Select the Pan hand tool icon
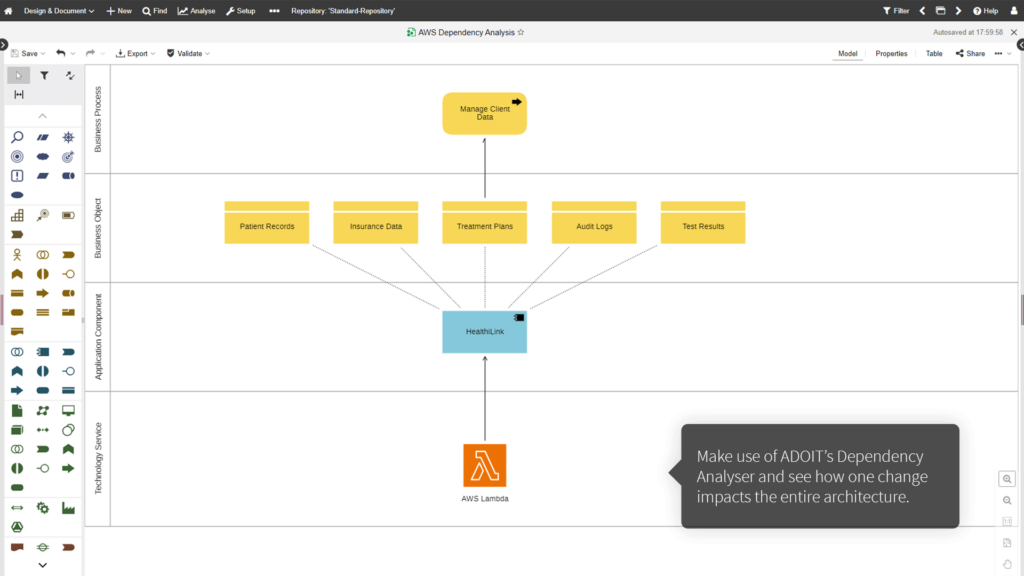The image size is (1024, 576). point(1007,565)
